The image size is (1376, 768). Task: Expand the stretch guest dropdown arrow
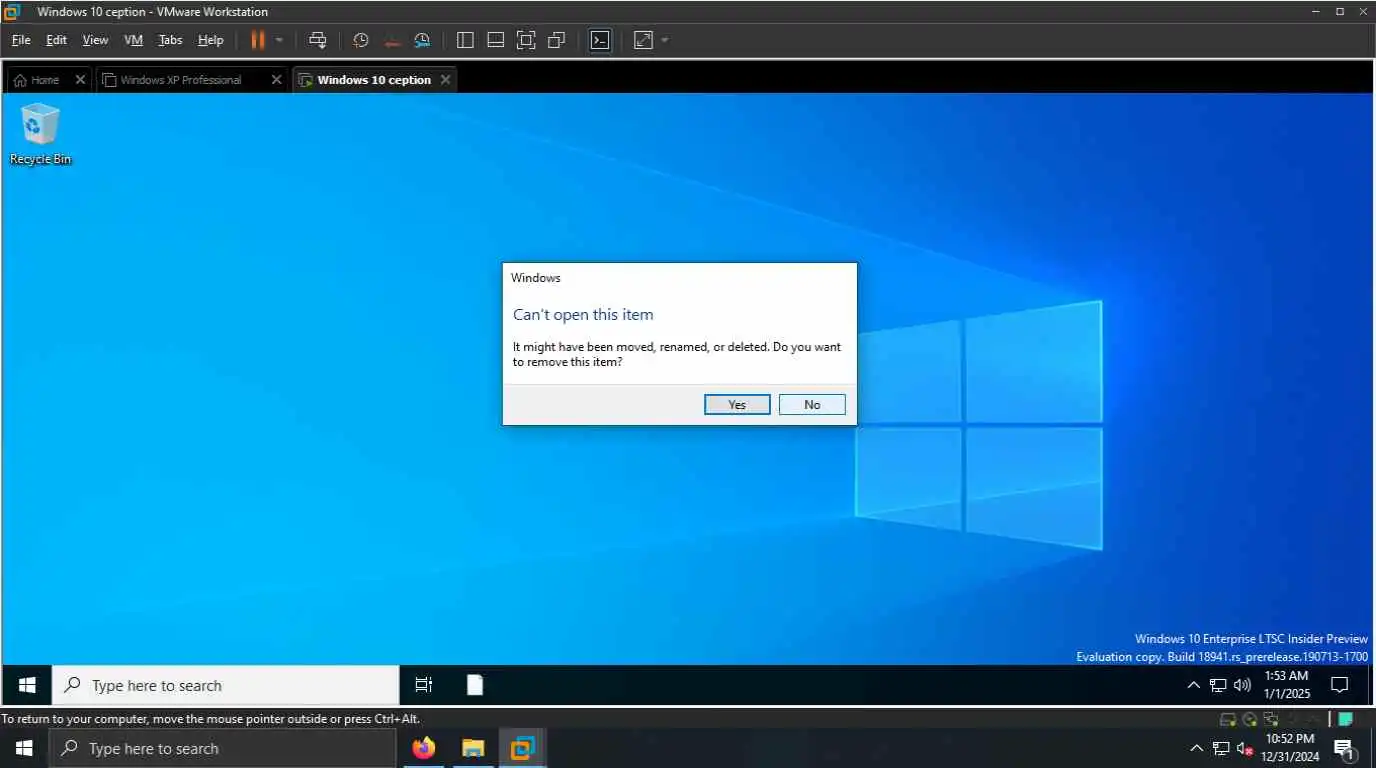coord(665,40)
